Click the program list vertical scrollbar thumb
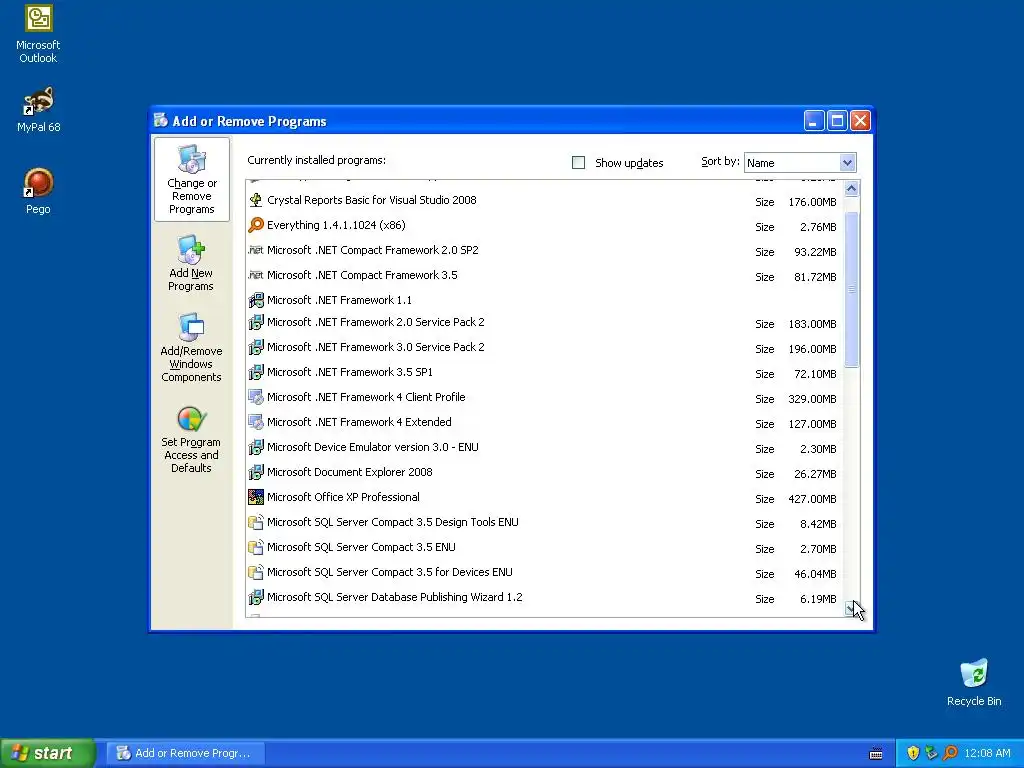1024x768 pixels. [851, 289]
